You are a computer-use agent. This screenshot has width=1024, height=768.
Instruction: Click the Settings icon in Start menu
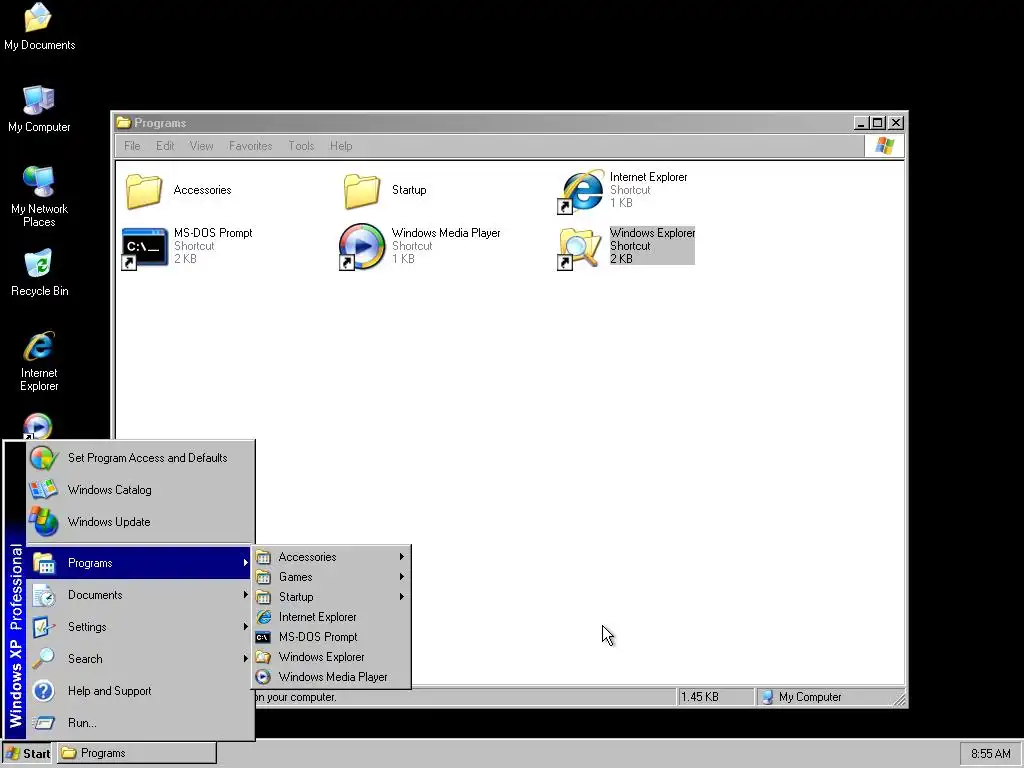(44, 627)
